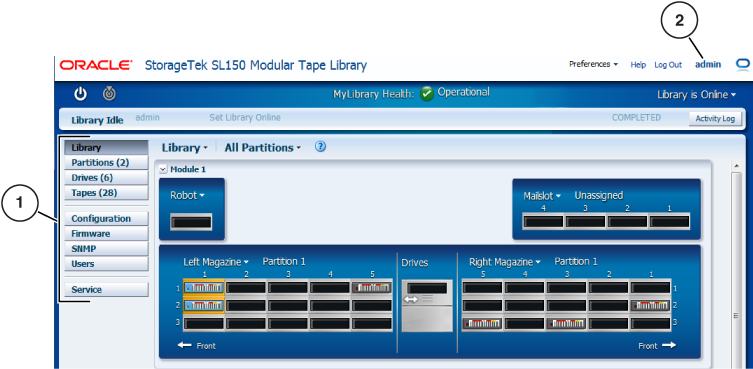Collapse the Module 1 section
The image size is (753, 369).
pyautogui.click(x=162, y=169)
